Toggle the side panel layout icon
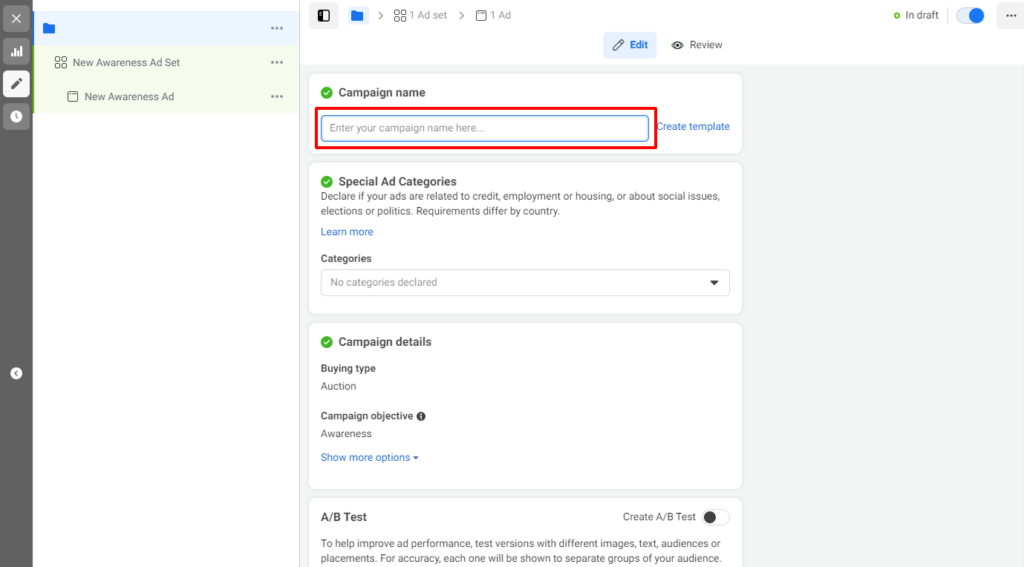Image resolution: width=1024 pixels, height=567 pixels. click(x=324, y=16)
